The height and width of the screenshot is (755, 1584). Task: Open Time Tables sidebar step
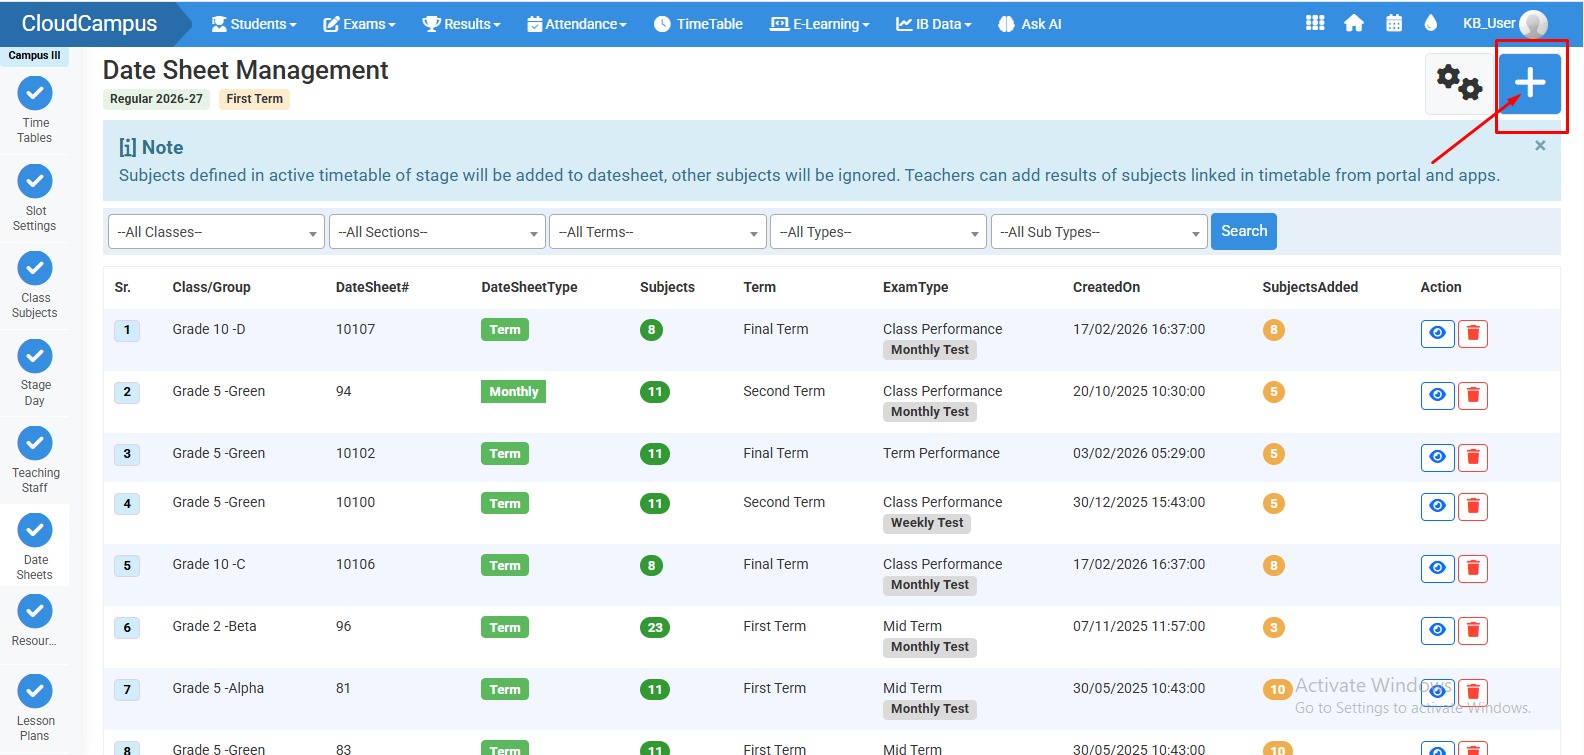pos(35,110)
